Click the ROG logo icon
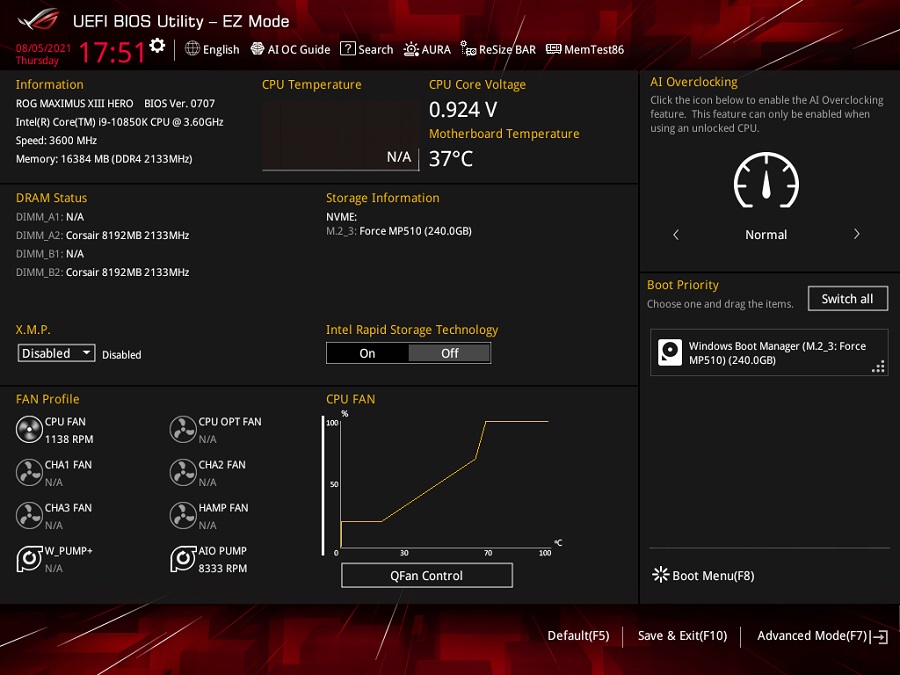Viewport: 900px width, 675px height. 38,21
